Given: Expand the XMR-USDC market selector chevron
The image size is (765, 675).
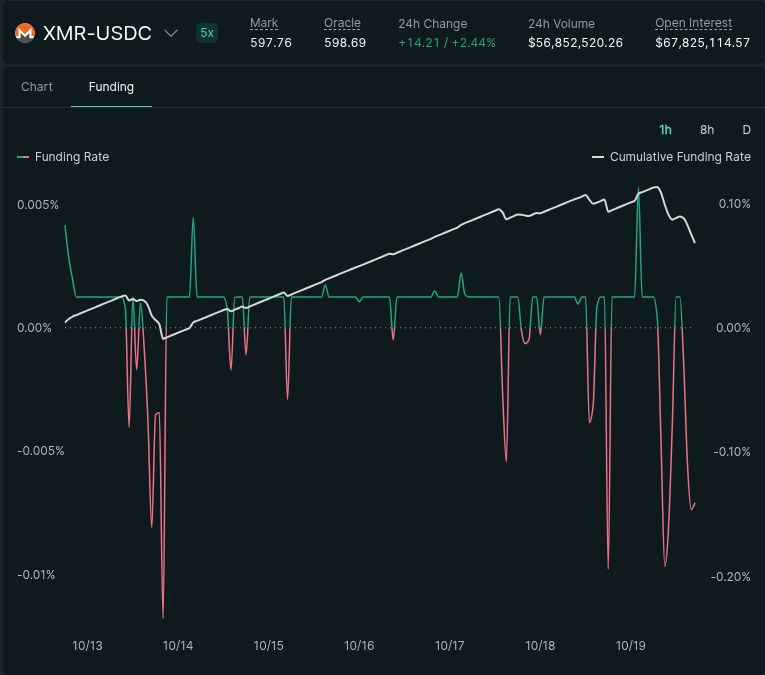Looking at the screenshot, I should pyautogui.click(x=171, y=33).
